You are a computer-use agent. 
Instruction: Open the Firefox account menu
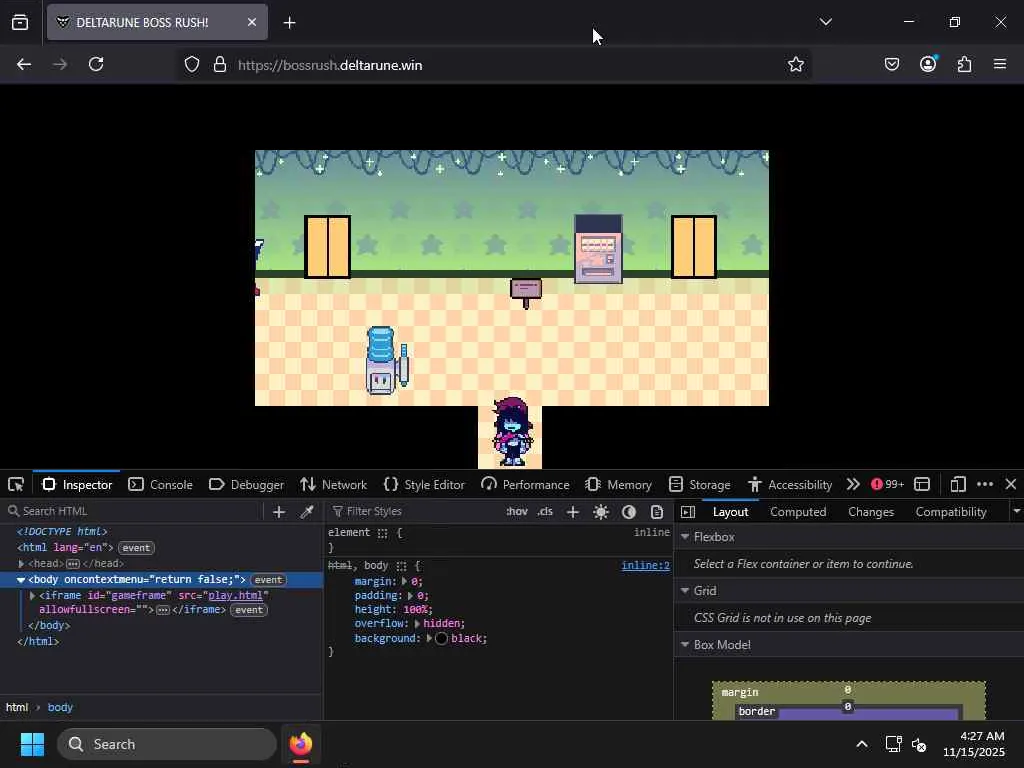tap(928, 64)
